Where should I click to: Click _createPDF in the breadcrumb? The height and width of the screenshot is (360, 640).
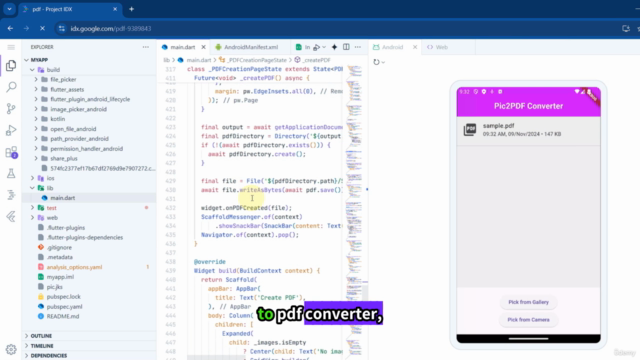click(317, 60)
